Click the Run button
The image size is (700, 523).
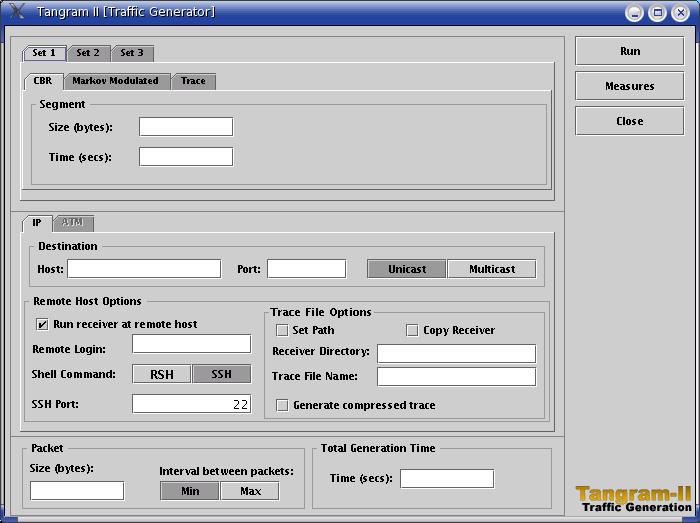629,51
